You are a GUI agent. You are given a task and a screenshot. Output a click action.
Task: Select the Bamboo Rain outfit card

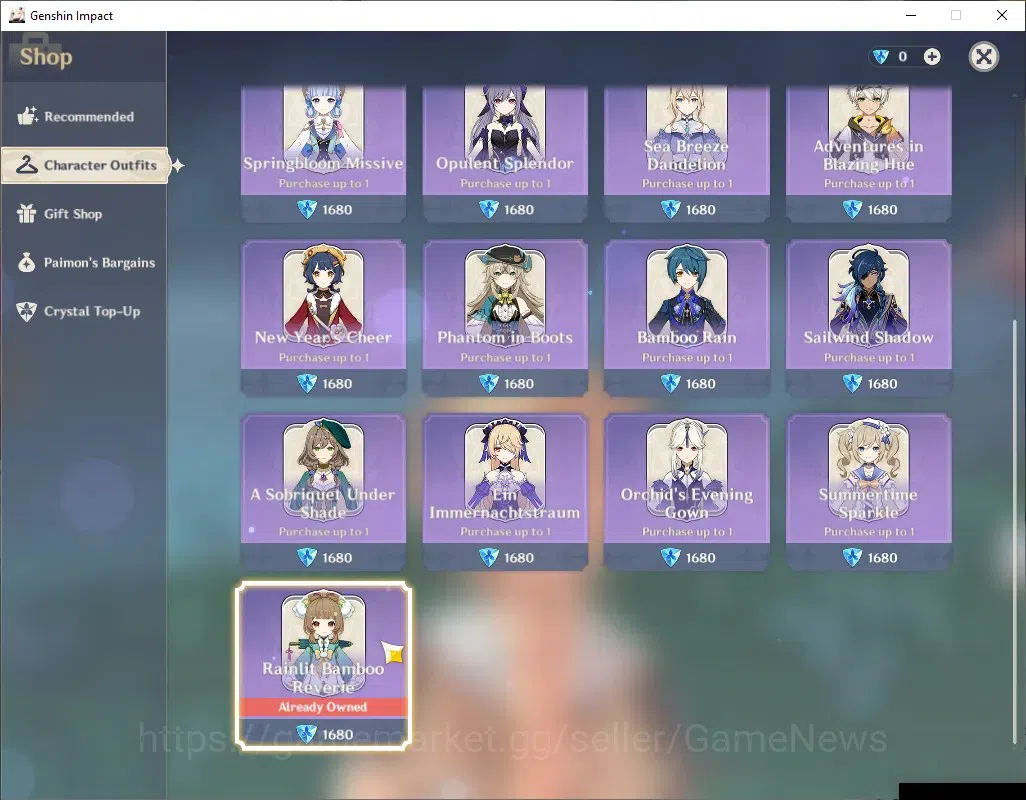click(x=686, y=317)
